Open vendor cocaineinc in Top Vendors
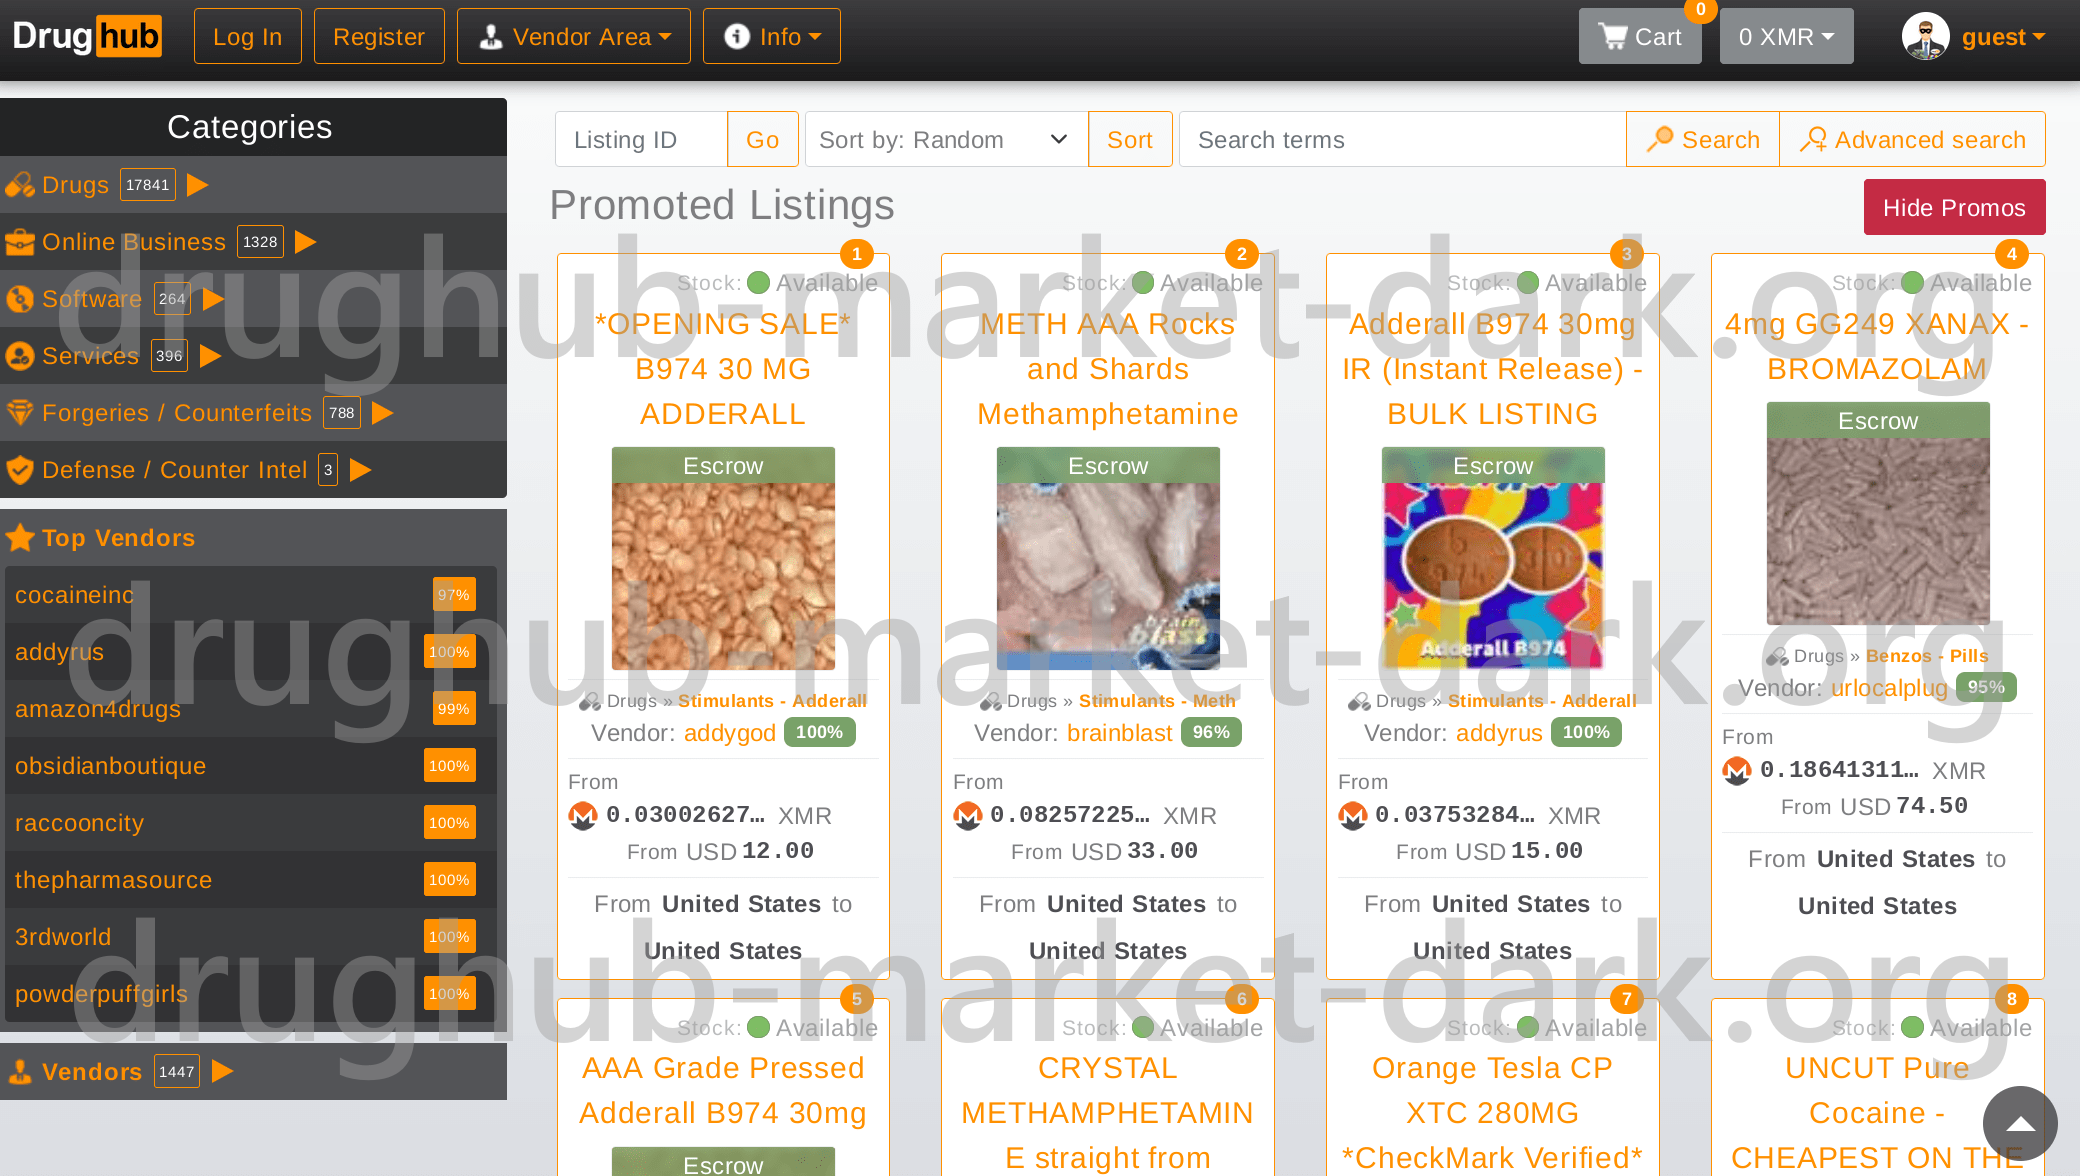 (75, 595)
